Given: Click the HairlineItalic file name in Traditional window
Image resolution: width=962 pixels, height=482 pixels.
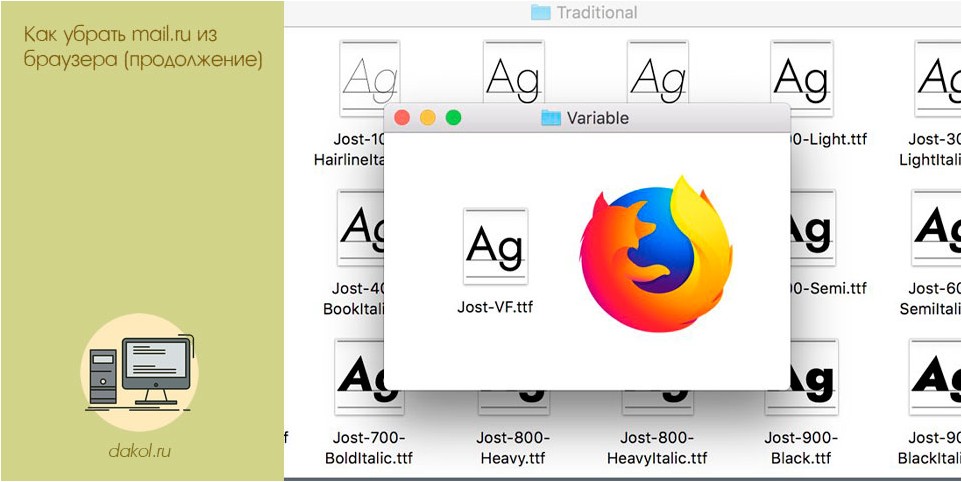Looking at the screenshot, I should (x=349, y=150).
